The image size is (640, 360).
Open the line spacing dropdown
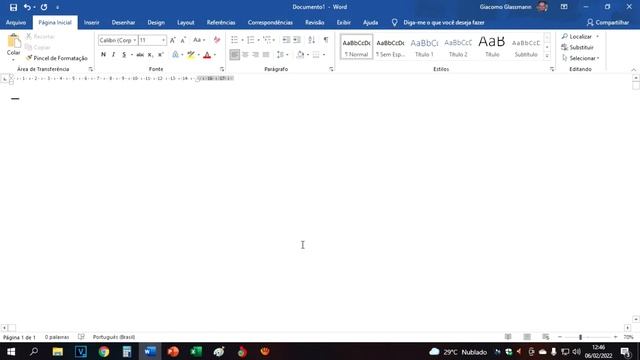click(282, 54)
